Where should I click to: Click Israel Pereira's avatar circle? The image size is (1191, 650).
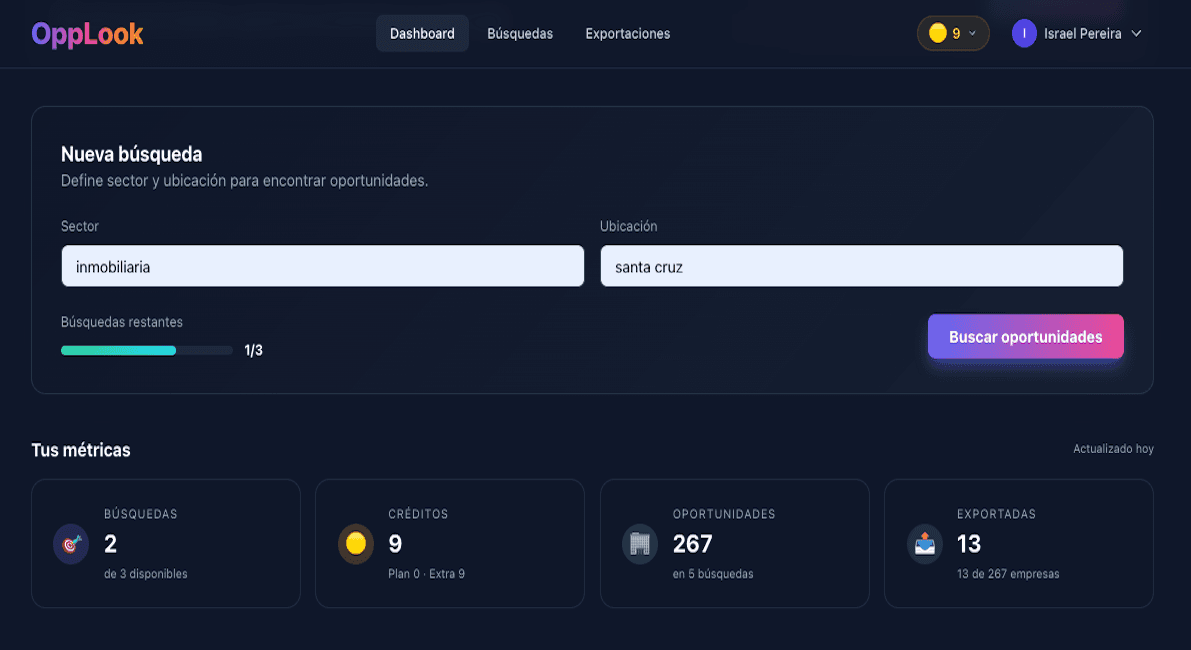click(1024, 33)
